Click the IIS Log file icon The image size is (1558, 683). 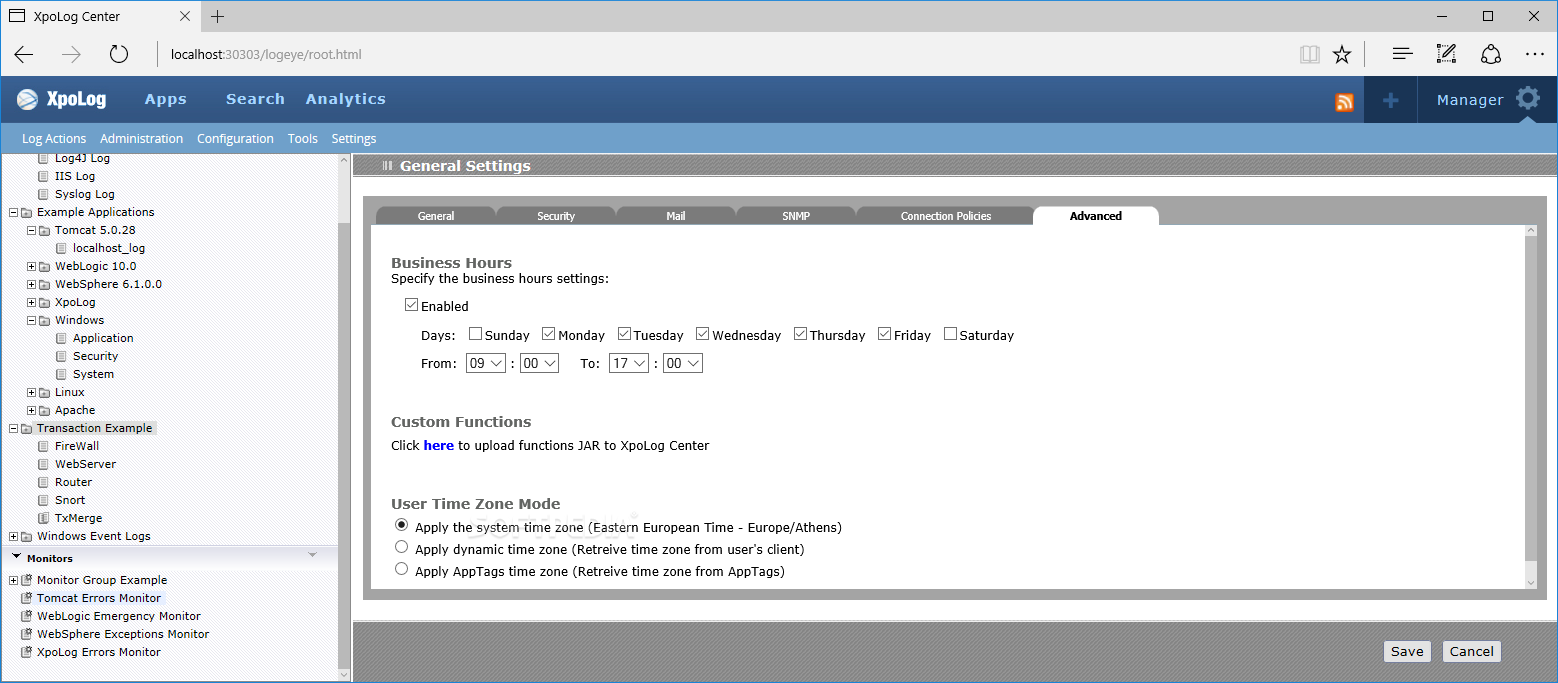(43, 176)
